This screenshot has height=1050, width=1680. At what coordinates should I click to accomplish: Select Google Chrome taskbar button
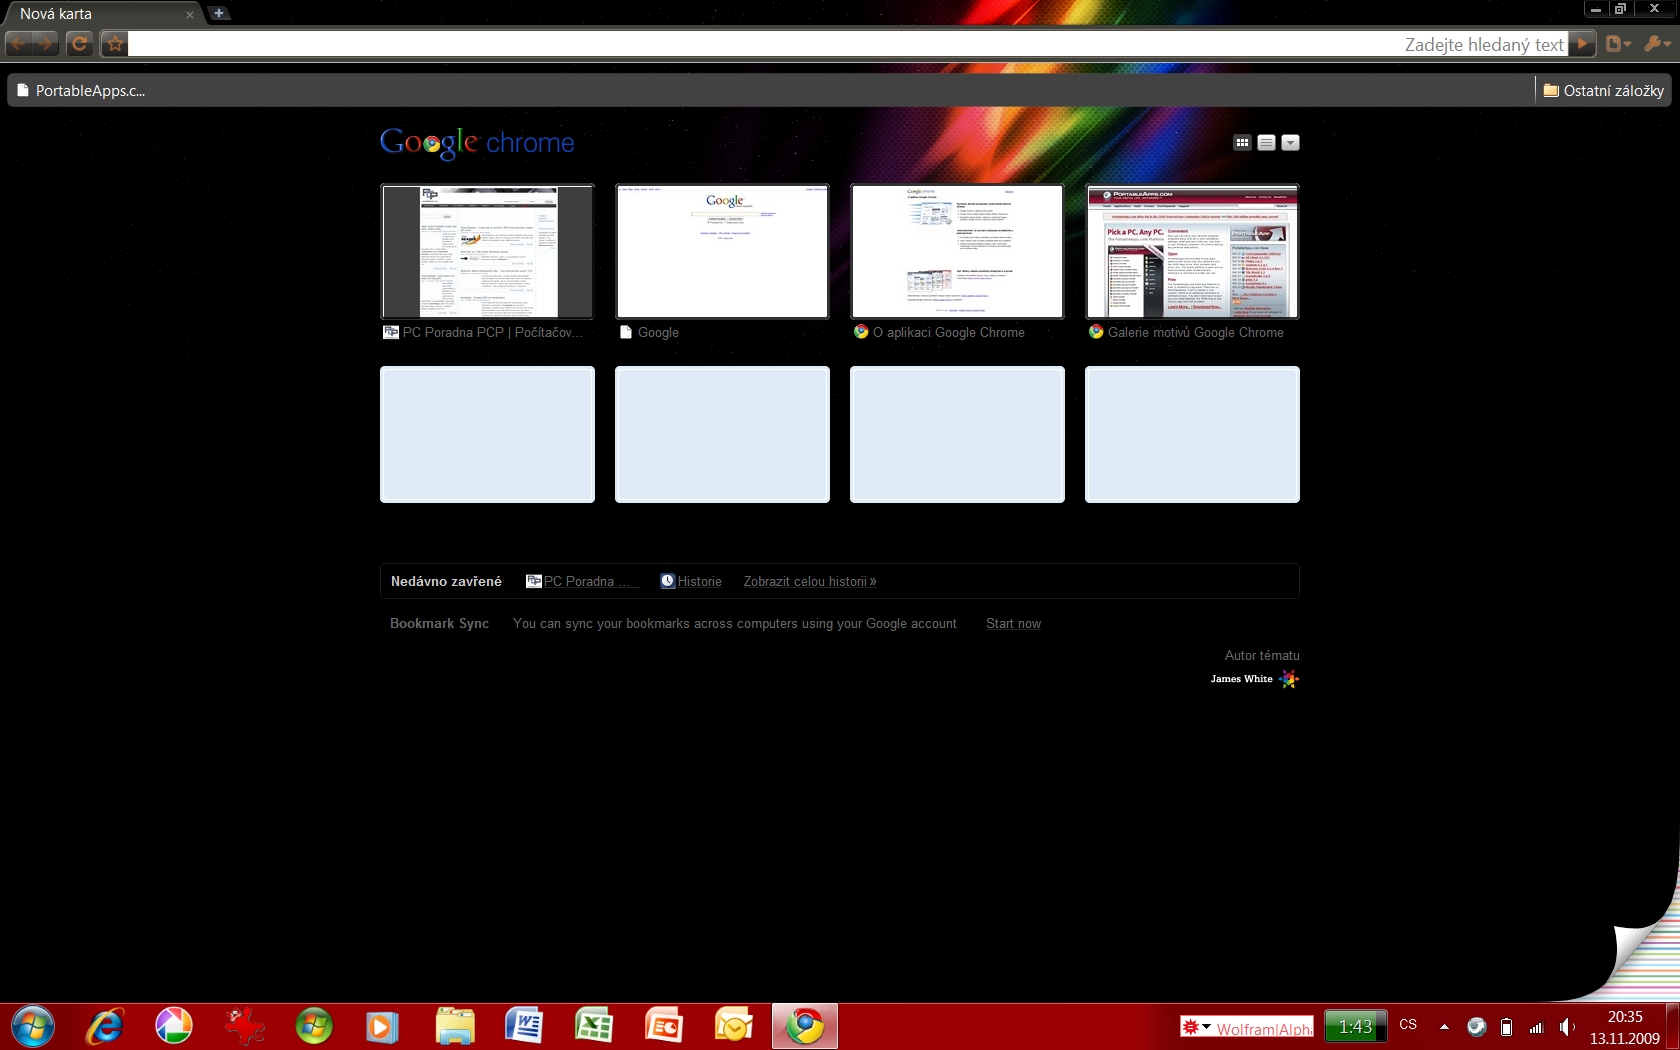click(805, 1026)
